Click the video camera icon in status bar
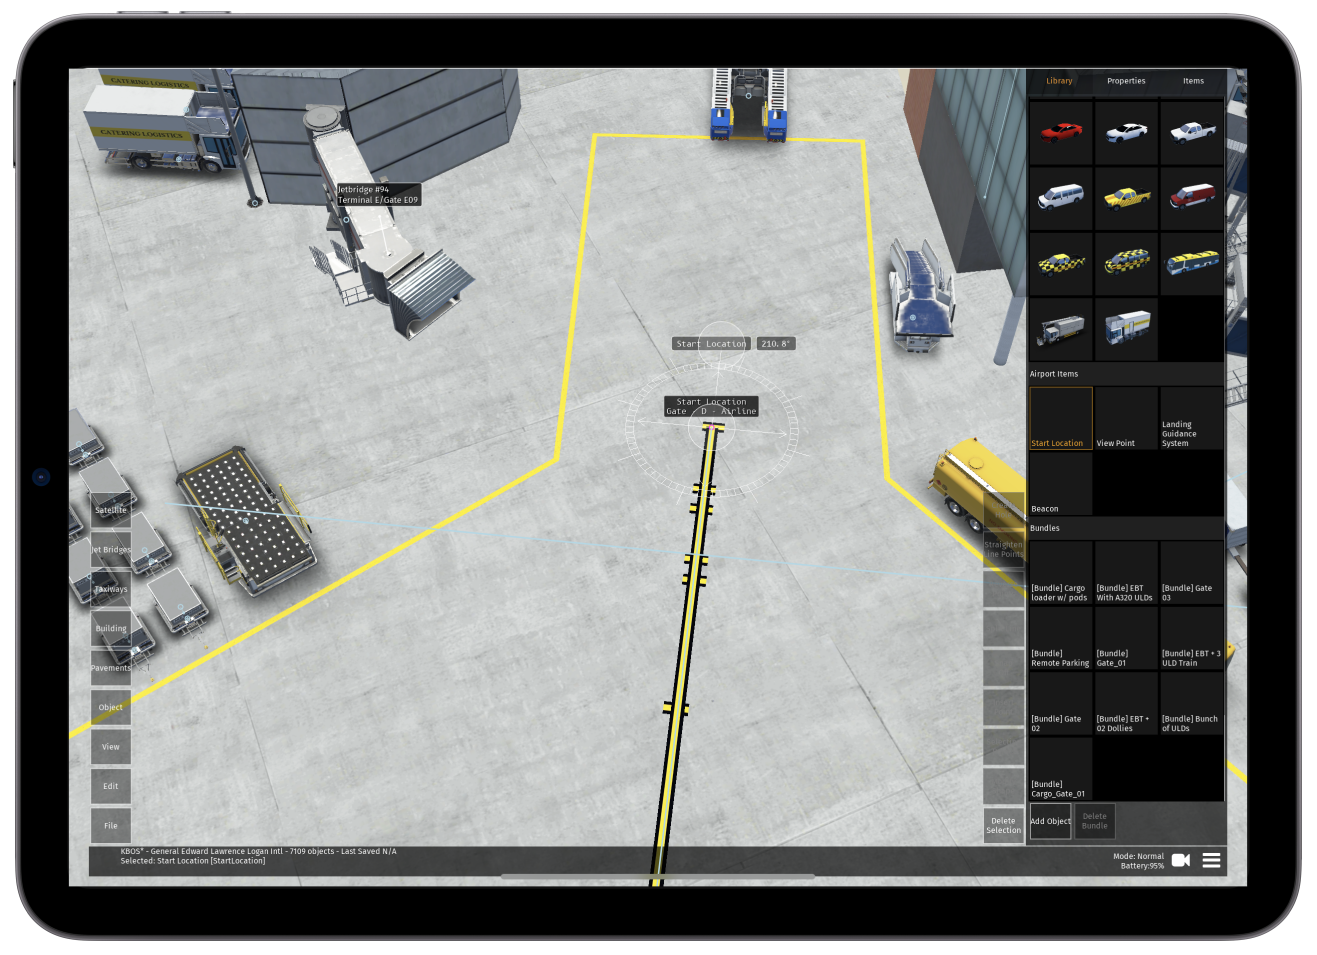 (1181, 859)
